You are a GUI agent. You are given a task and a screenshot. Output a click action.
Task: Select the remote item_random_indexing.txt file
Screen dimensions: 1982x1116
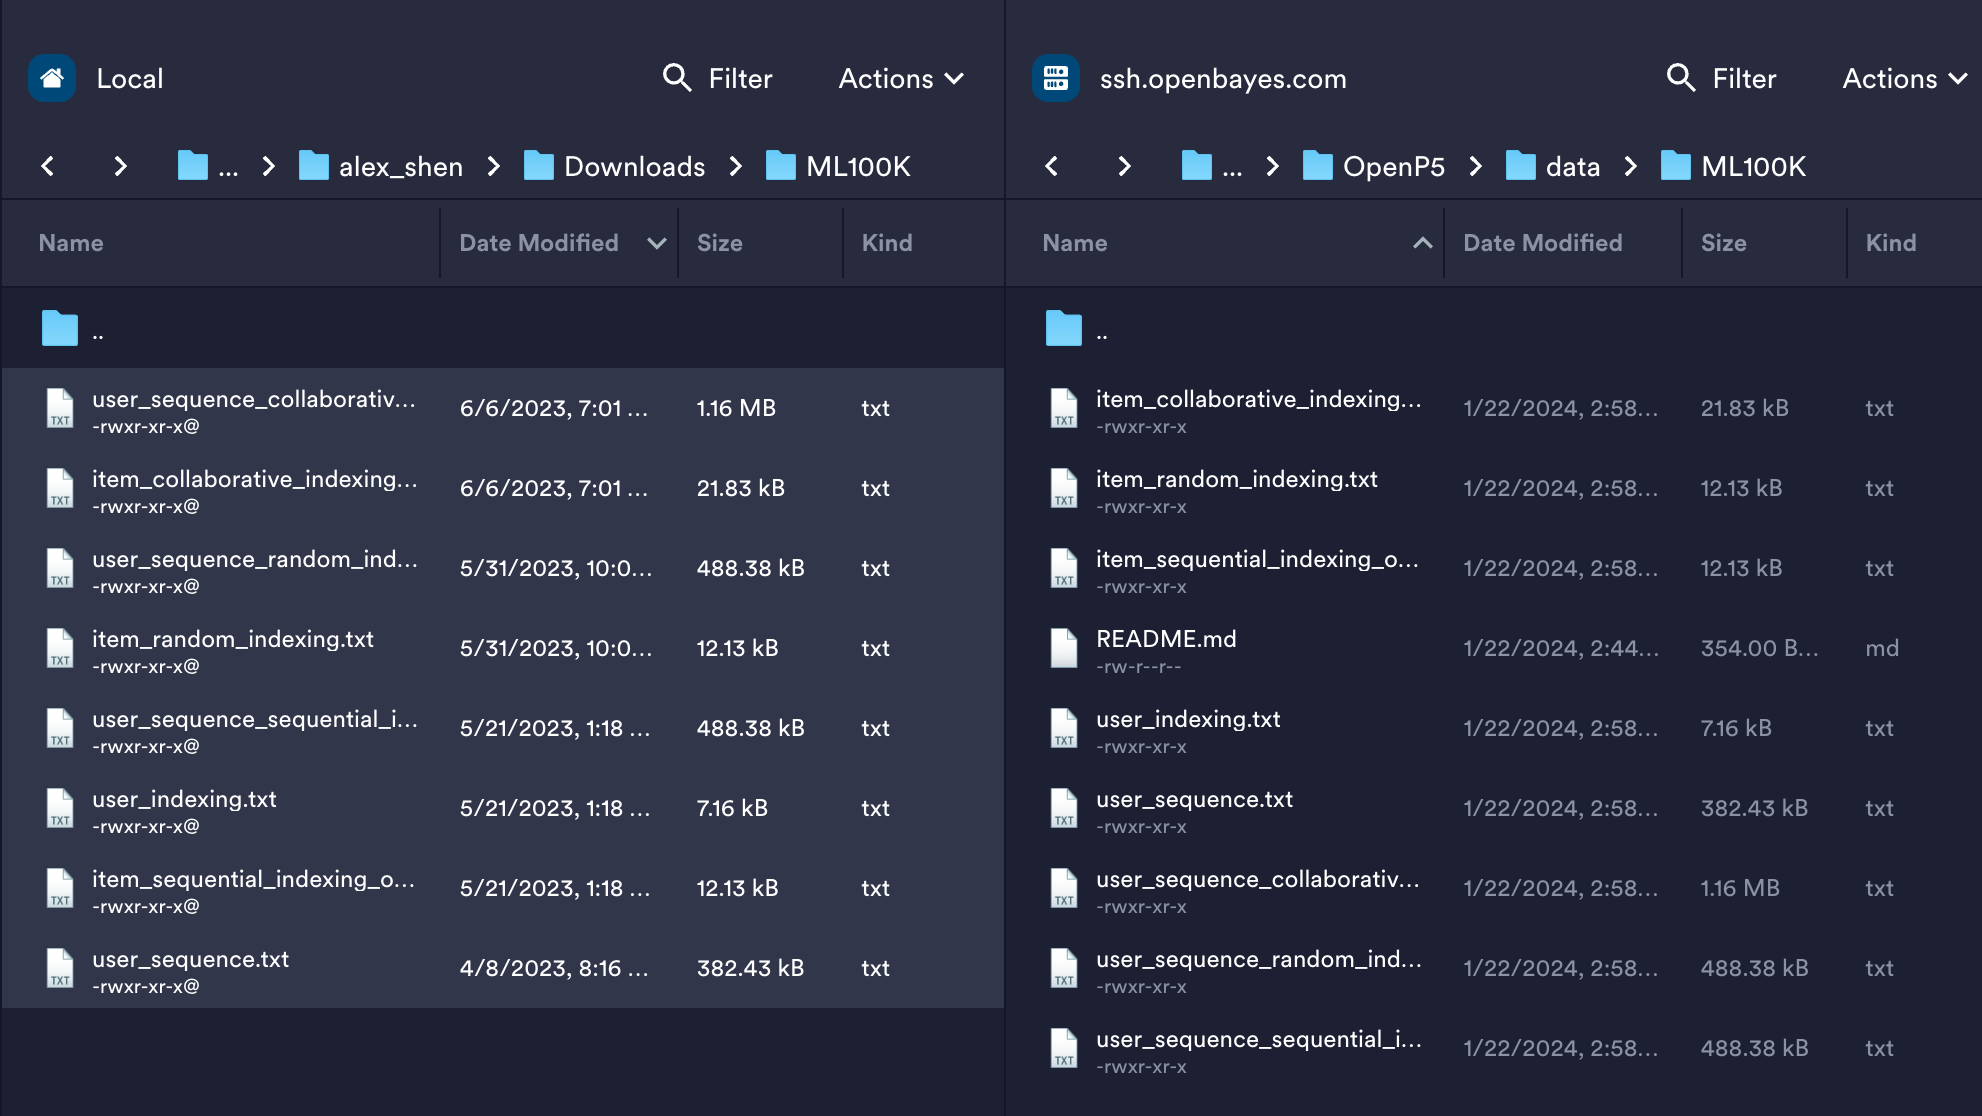click(1236, 480)
